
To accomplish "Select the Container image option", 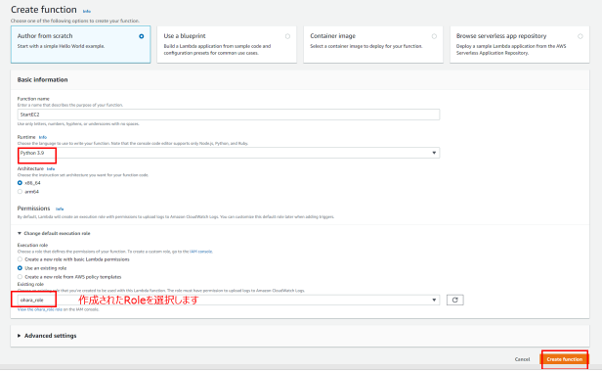I will pyautogui.click(x=373, y=45).
